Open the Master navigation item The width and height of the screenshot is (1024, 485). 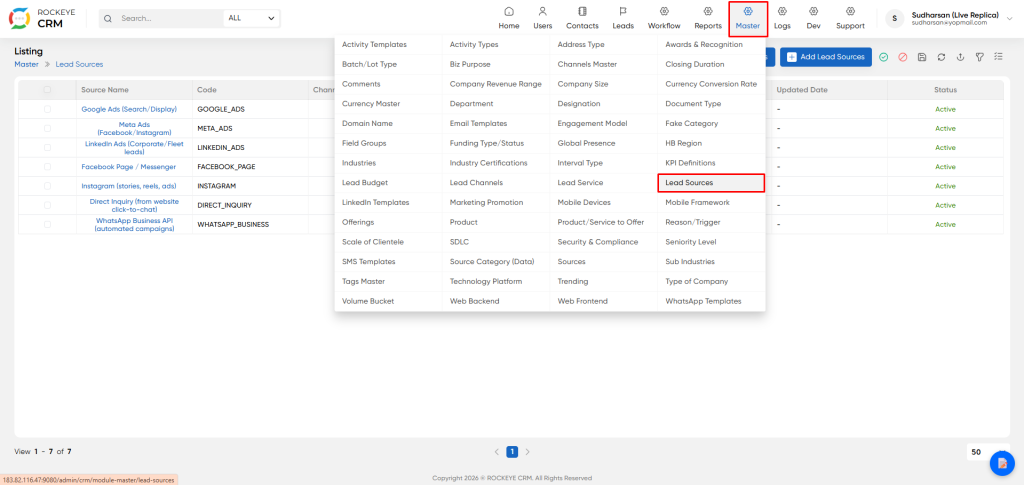coord(748,18)
